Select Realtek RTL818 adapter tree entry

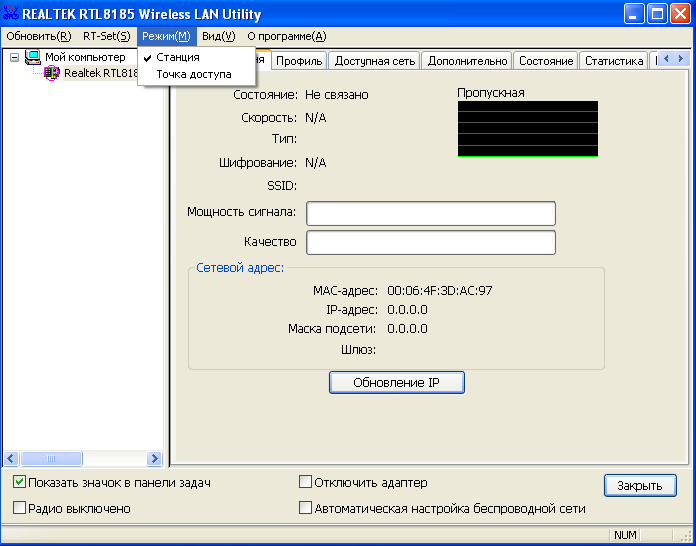point(101,73)
